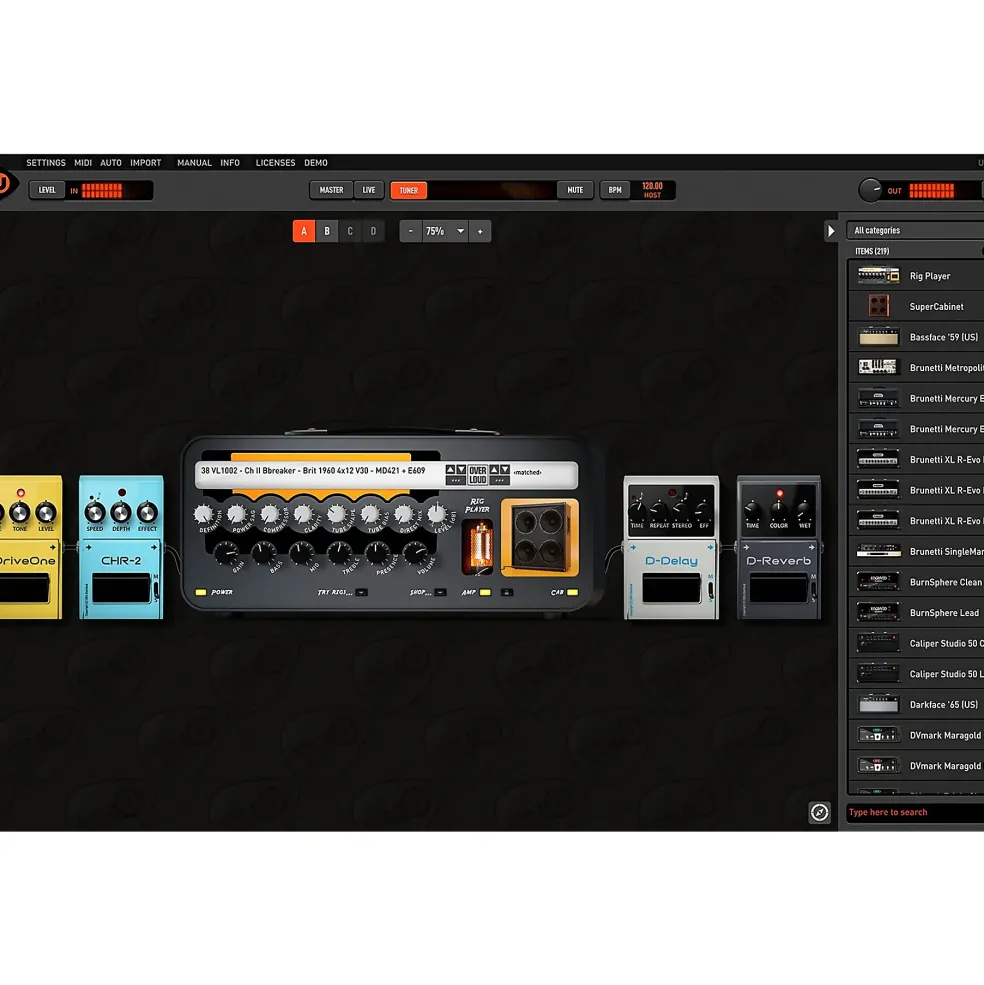This screenshot has height=985, width=984.
Task: Click previous amp arrow left of Overloud logo
Action: [x=450, y=470]
